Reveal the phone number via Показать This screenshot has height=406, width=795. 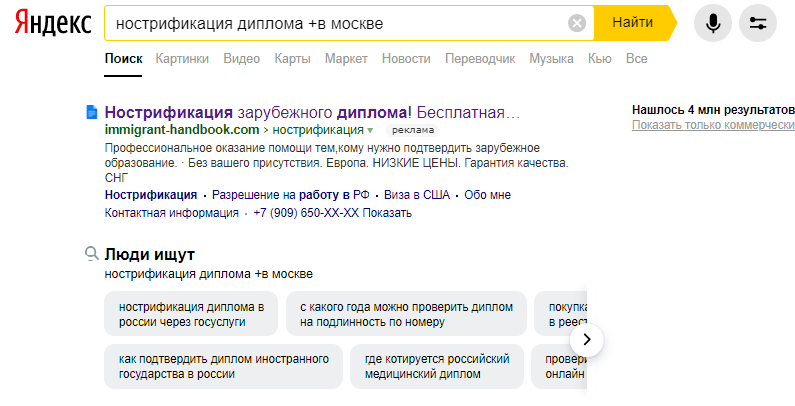387,213
